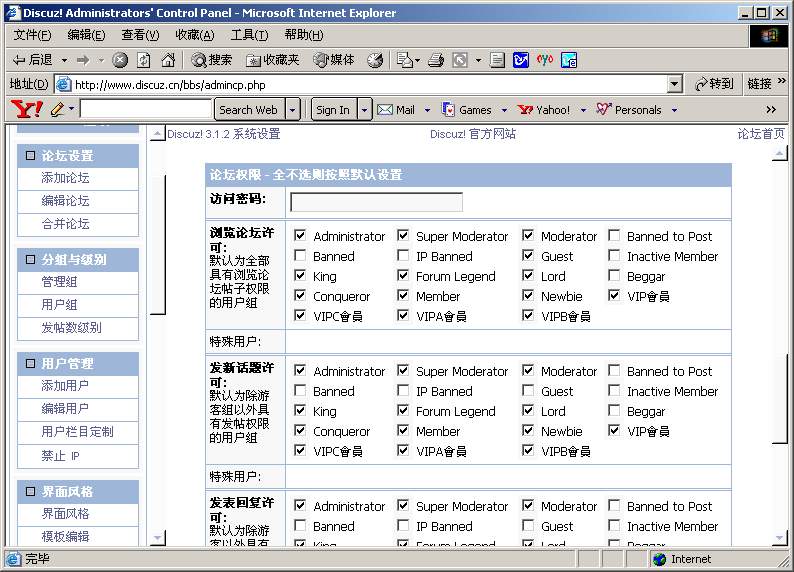Open the History icon in toolbar
Image resolution: width=794 pixels, height=572 pixels.
point(375,60)
